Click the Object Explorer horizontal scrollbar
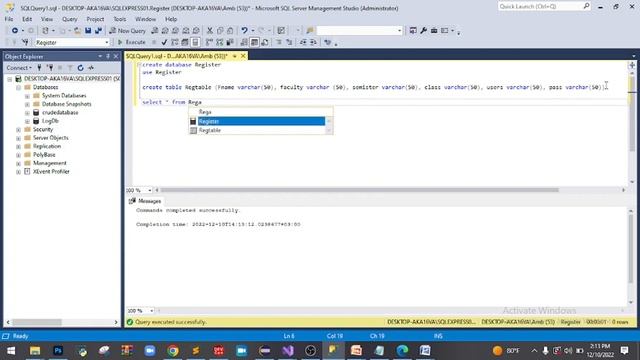The width and height of the screenshot is (640, 360). point(37,322)
